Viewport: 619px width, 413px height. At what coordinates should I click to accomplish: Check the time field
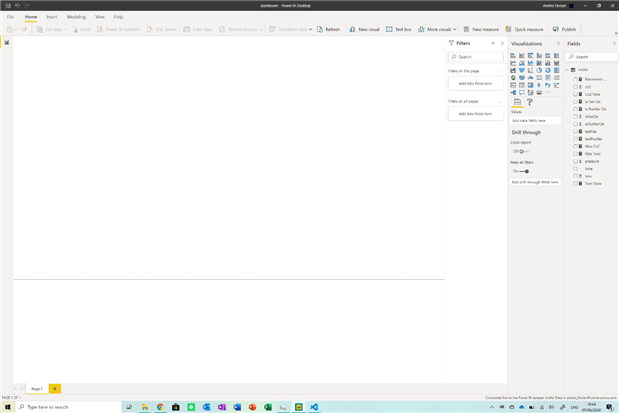pyautogui.click(x=575, y=169)
